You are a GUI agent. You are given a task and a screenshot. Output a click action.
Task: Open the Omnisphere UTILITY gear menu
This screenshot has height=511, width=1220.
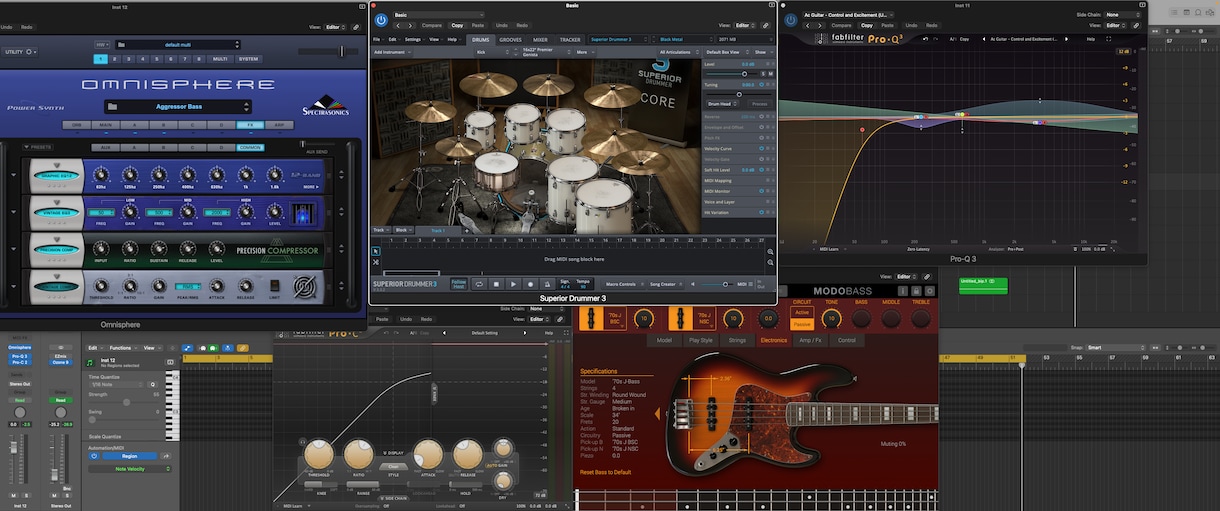pyautogui.click(x=21, y=51)
